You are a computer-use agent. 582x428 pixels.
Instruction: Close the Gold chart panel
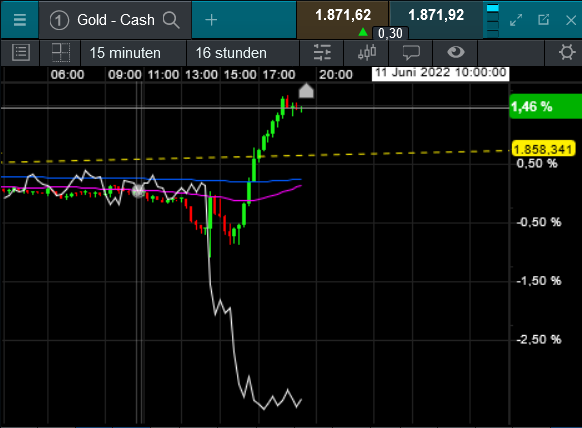pyautogui.click(x=571, y=20)
